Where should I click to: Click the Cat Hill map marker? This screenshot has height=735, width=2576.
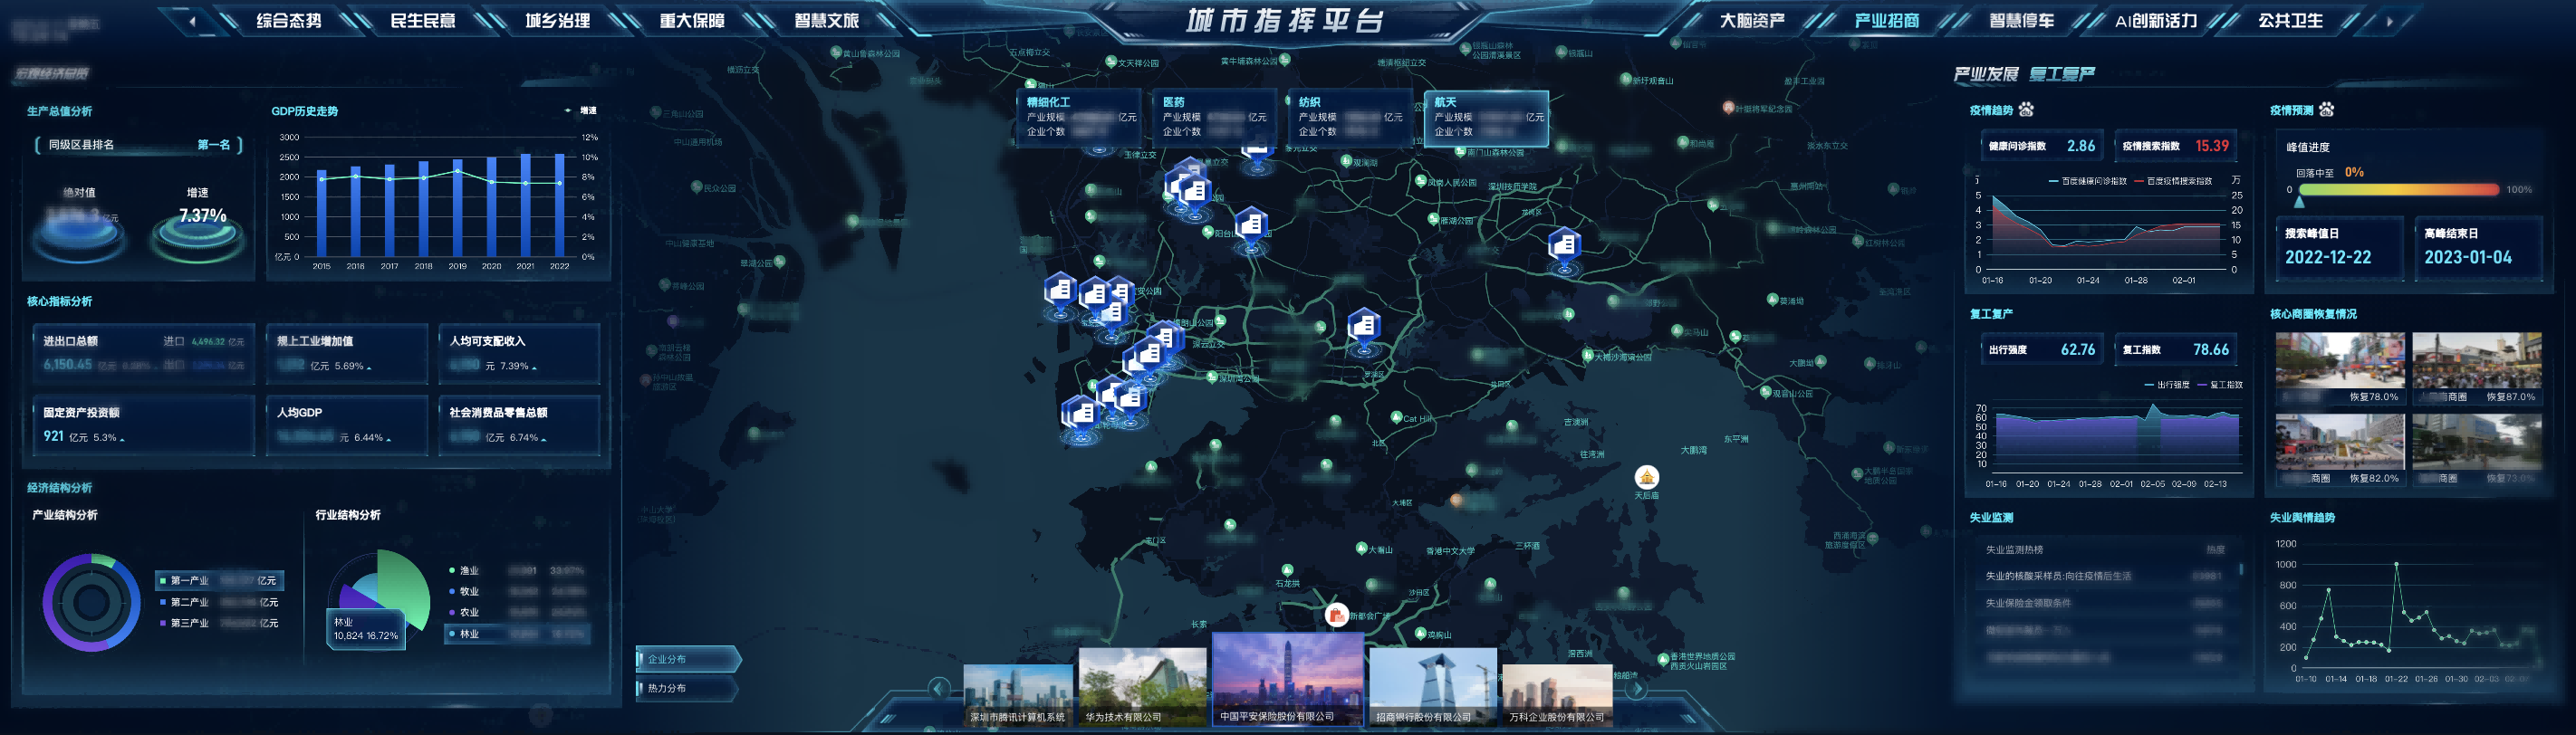tap(1396, 418)
